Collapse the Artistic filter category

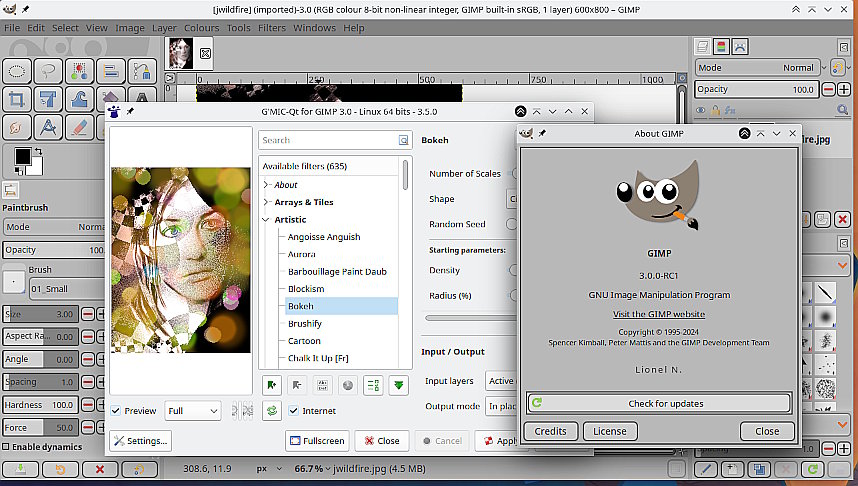pyautogui.click(x=266, y=219)
